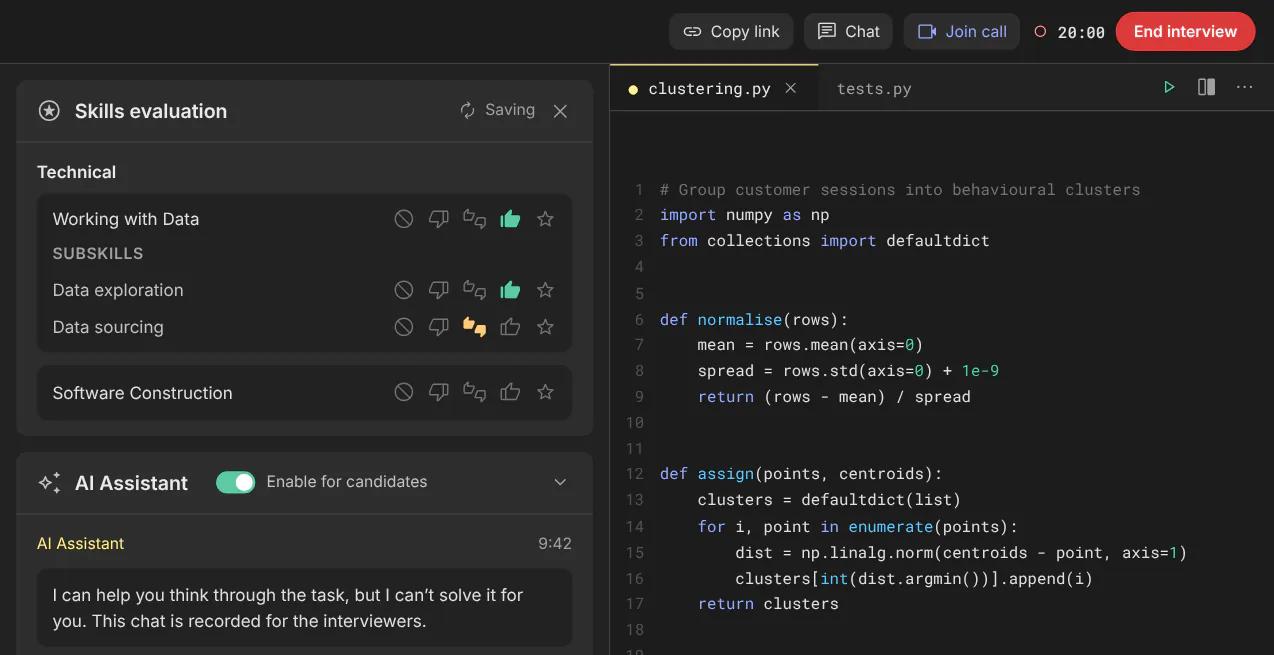
Task: Toggle Enable for candidates switch
Action: coord(236,482)
